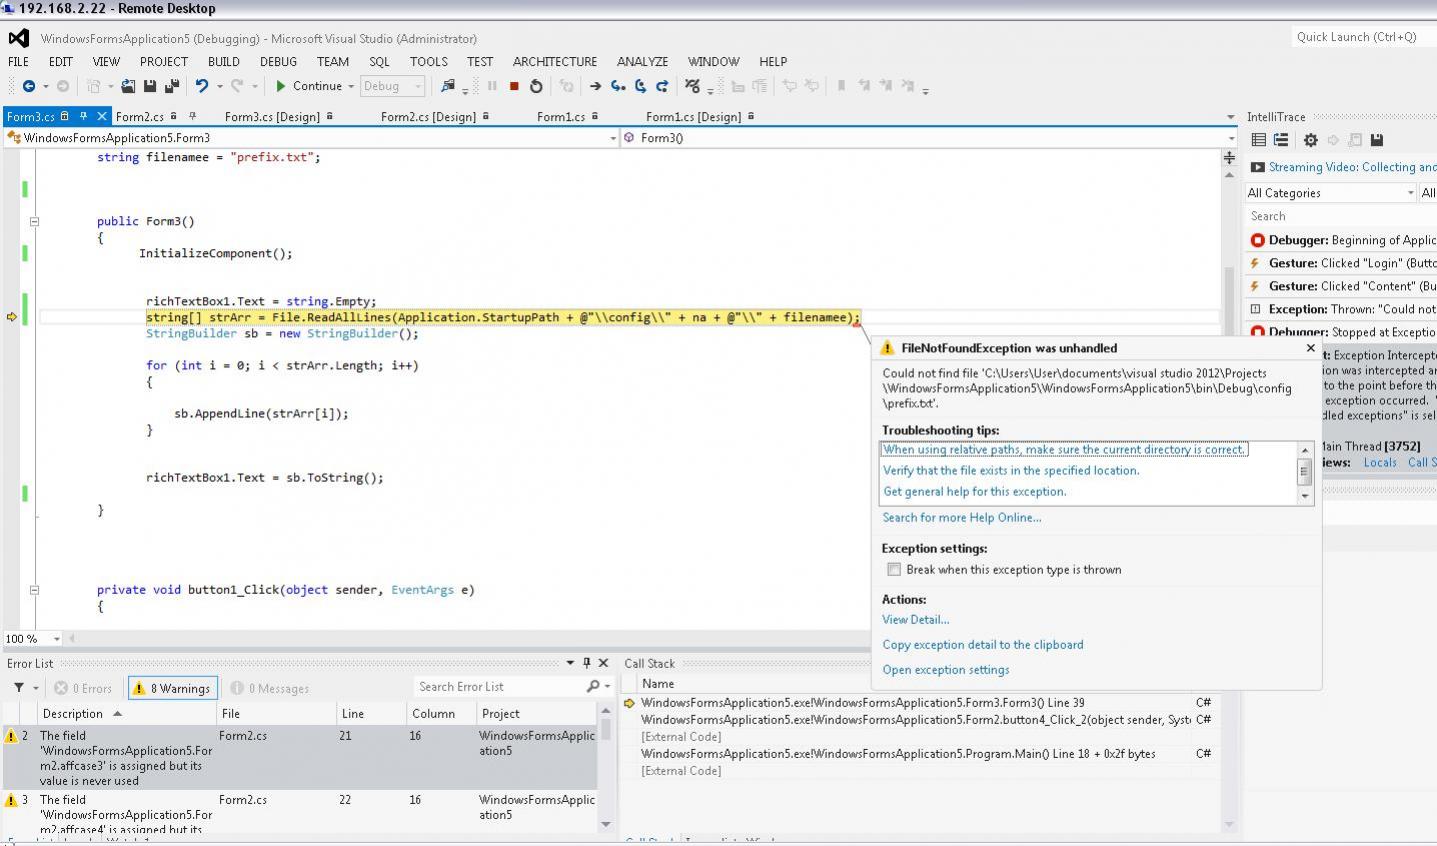Open the DEBUG menu
1437x846 pixels.
point(278,61)
